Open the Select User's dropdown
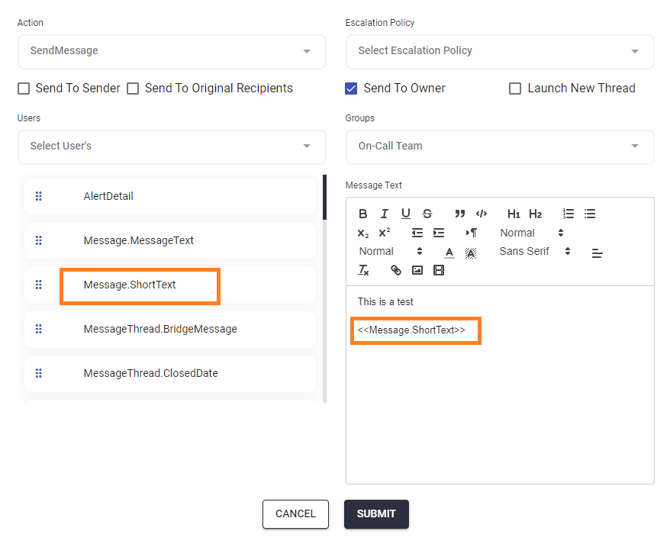 click(x=172, y=147)
